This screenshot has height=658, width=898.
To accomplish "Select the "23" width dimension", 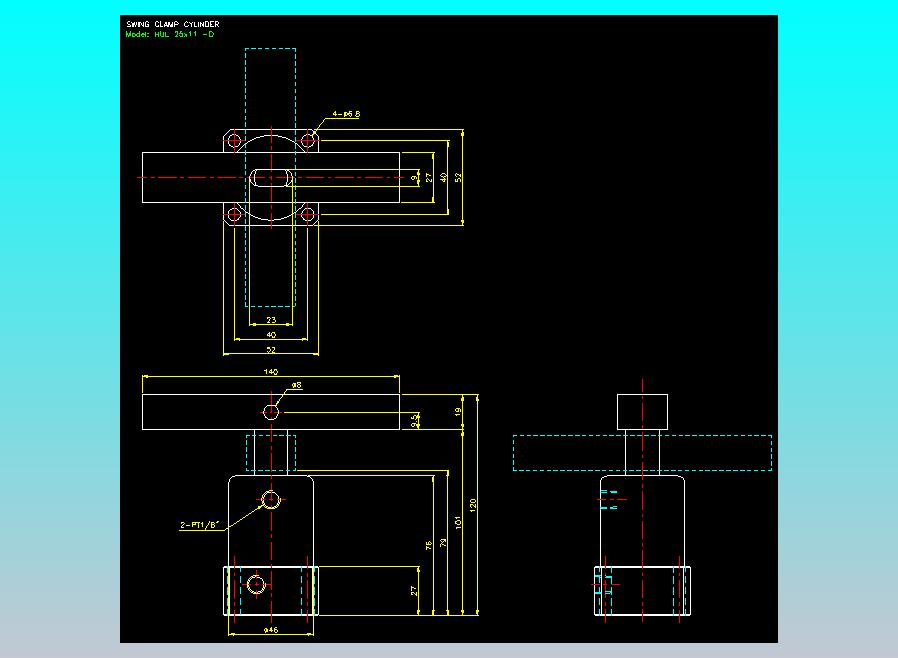I will (271, 320).
